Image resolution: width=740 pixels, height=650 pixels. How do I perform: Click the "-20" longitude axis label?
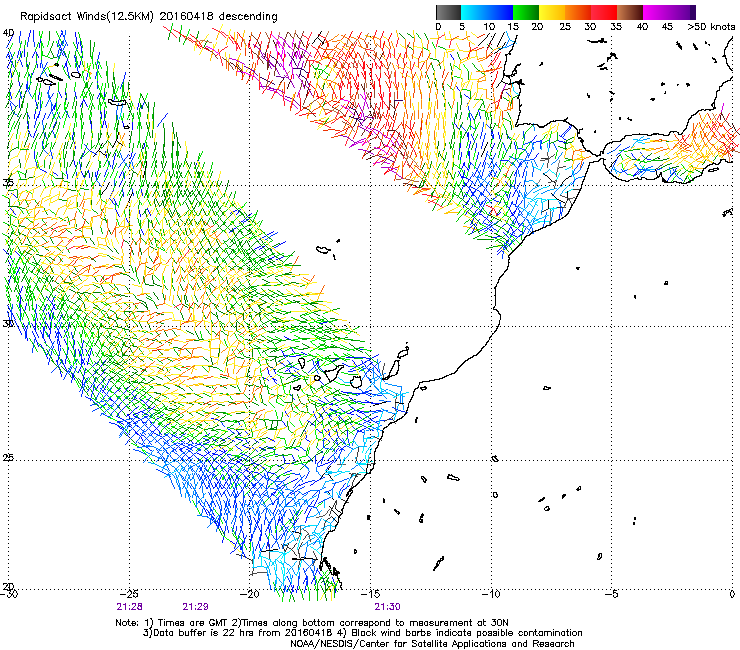[250, 594]
